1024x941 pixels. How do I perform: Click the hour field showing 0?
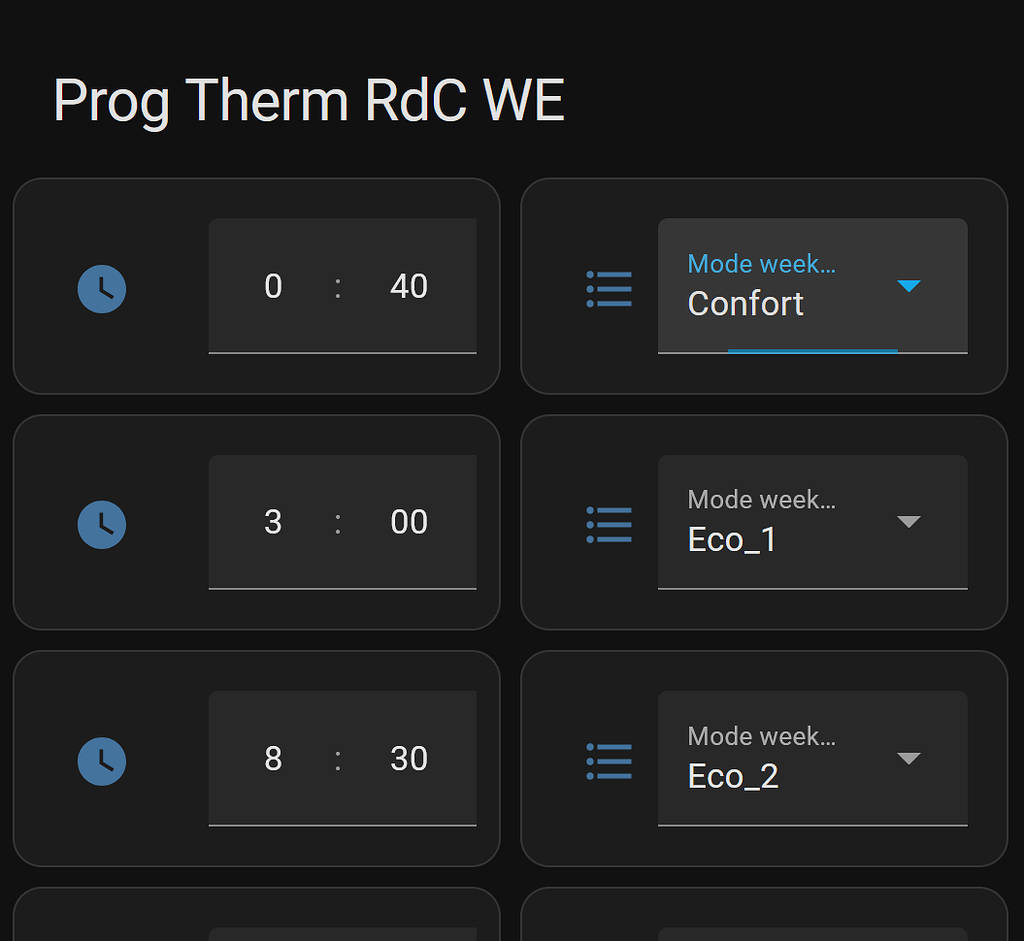point(272,287)
